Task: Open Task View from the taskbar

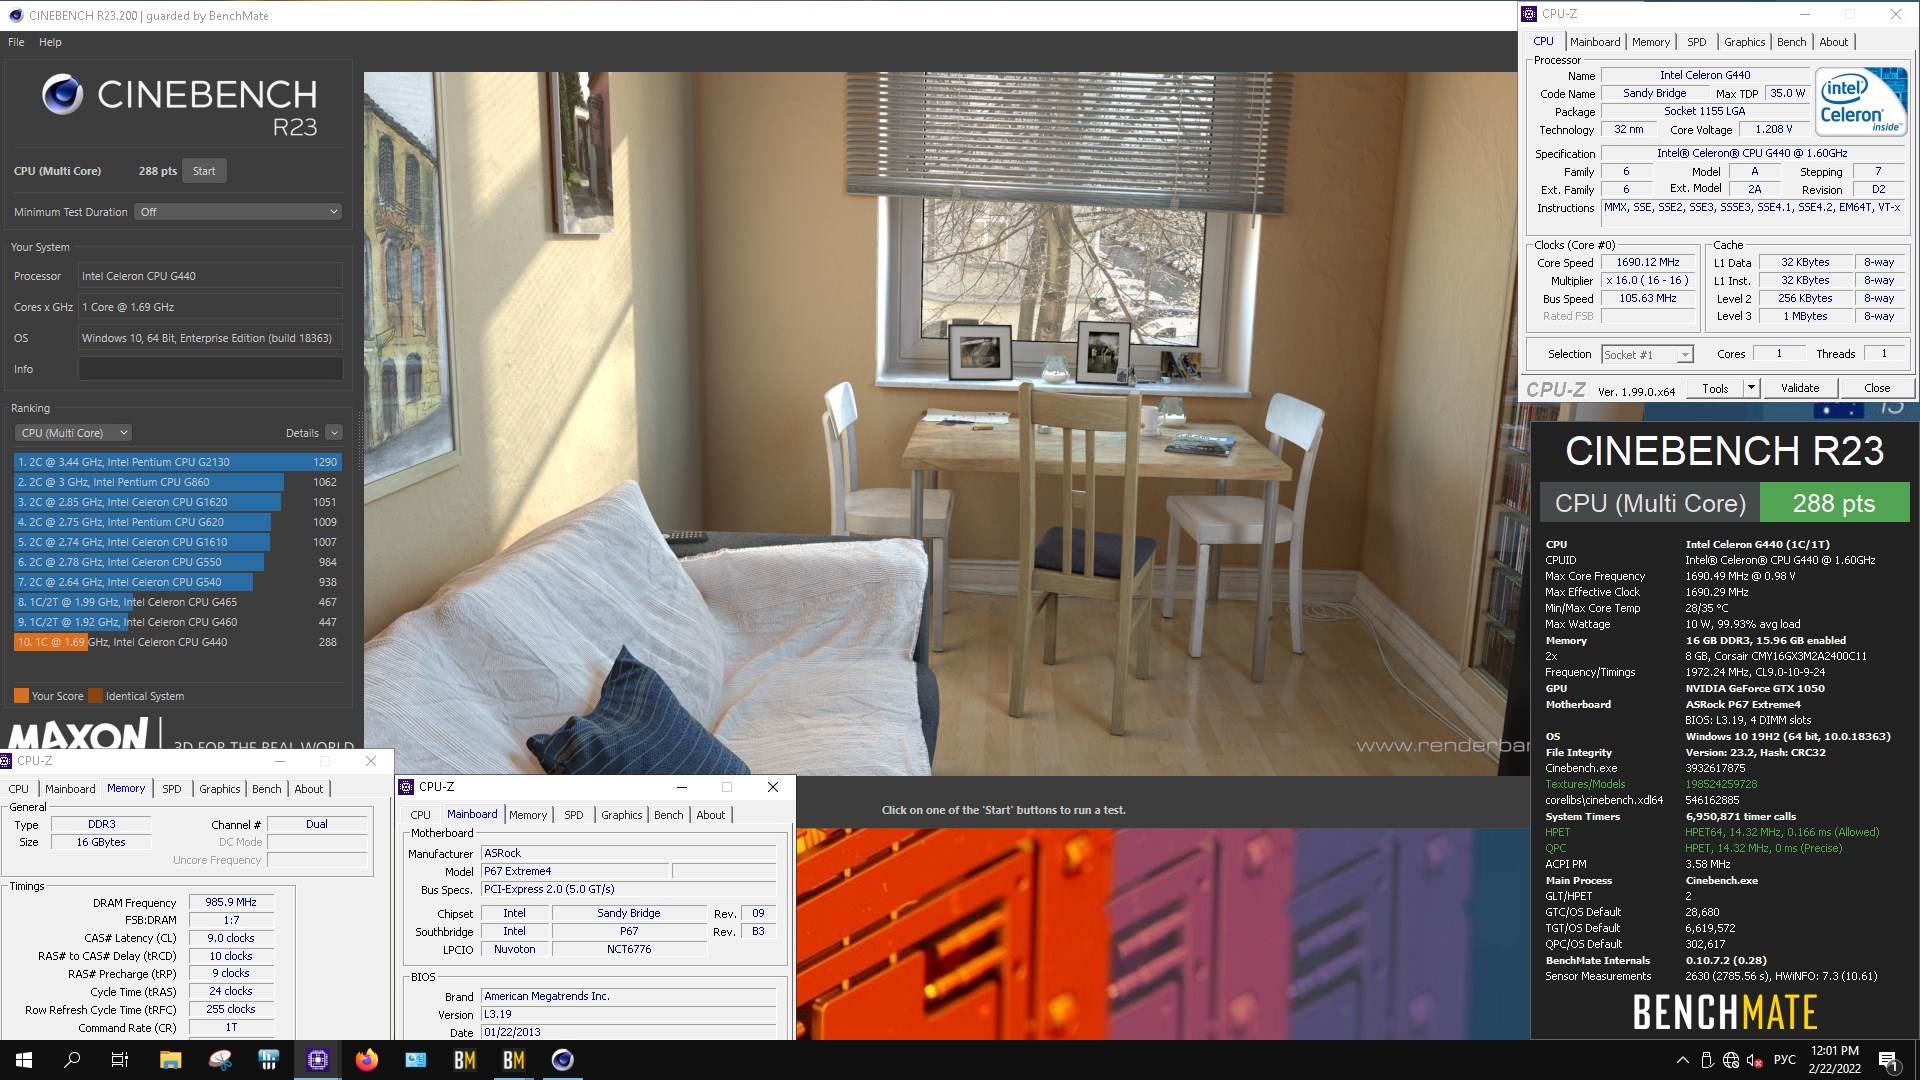Action: (x=120, y=1060)
